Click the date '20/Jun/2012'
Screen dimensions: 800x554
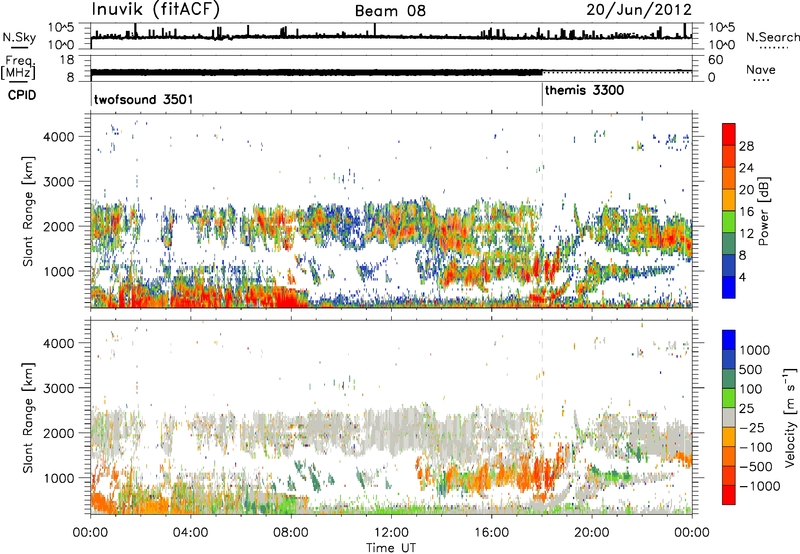click(639, 9)
